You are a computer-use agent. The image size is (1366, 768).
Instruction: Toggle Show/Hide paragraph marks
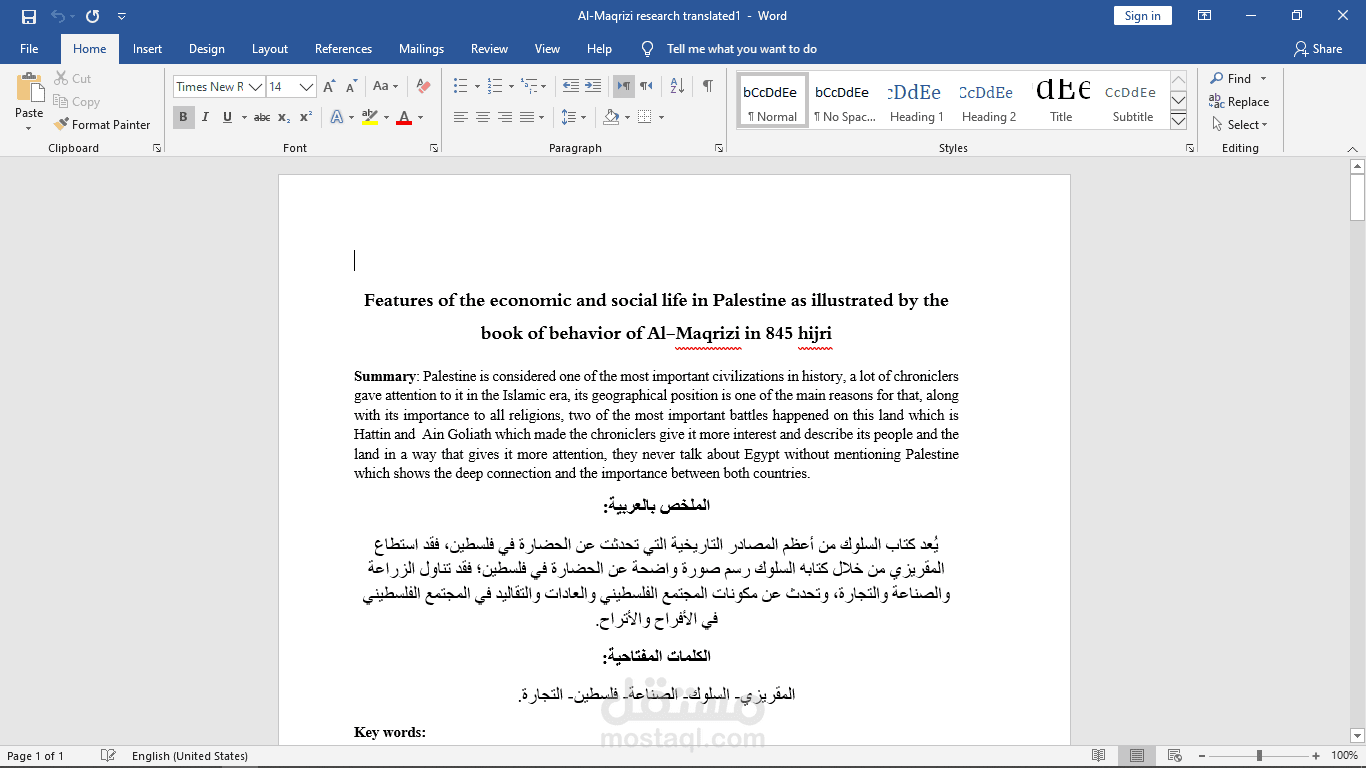tap(707, 86)
